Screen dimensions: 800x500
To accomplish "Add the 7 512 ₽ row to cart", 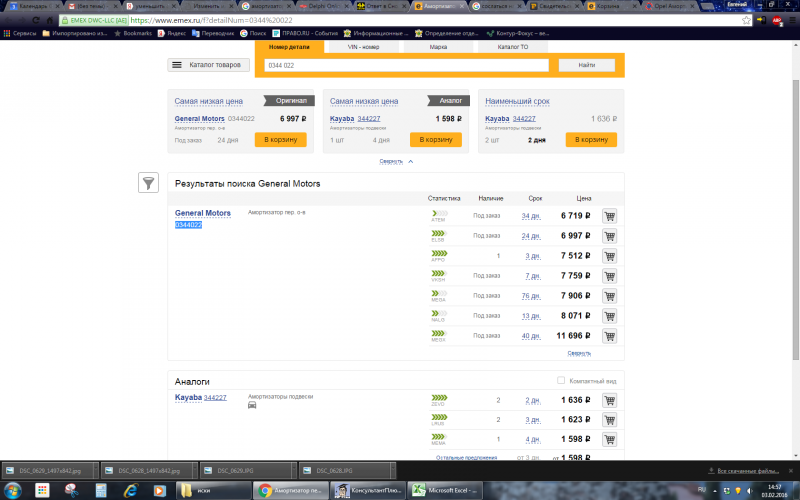I will click(x=609, y=256).
